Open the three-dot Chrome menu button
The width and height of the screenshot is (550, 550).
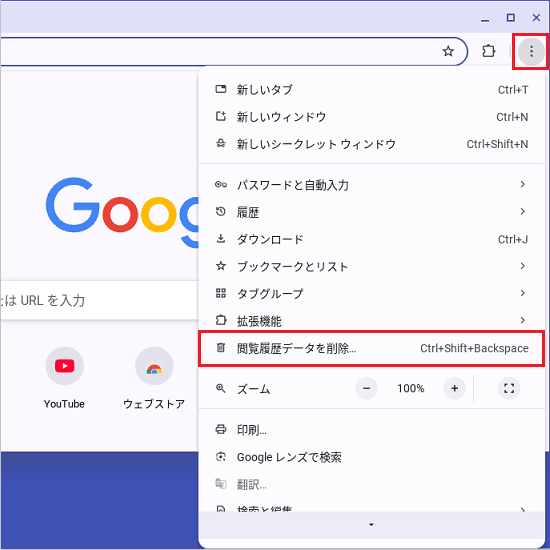[x=531, y=52]
